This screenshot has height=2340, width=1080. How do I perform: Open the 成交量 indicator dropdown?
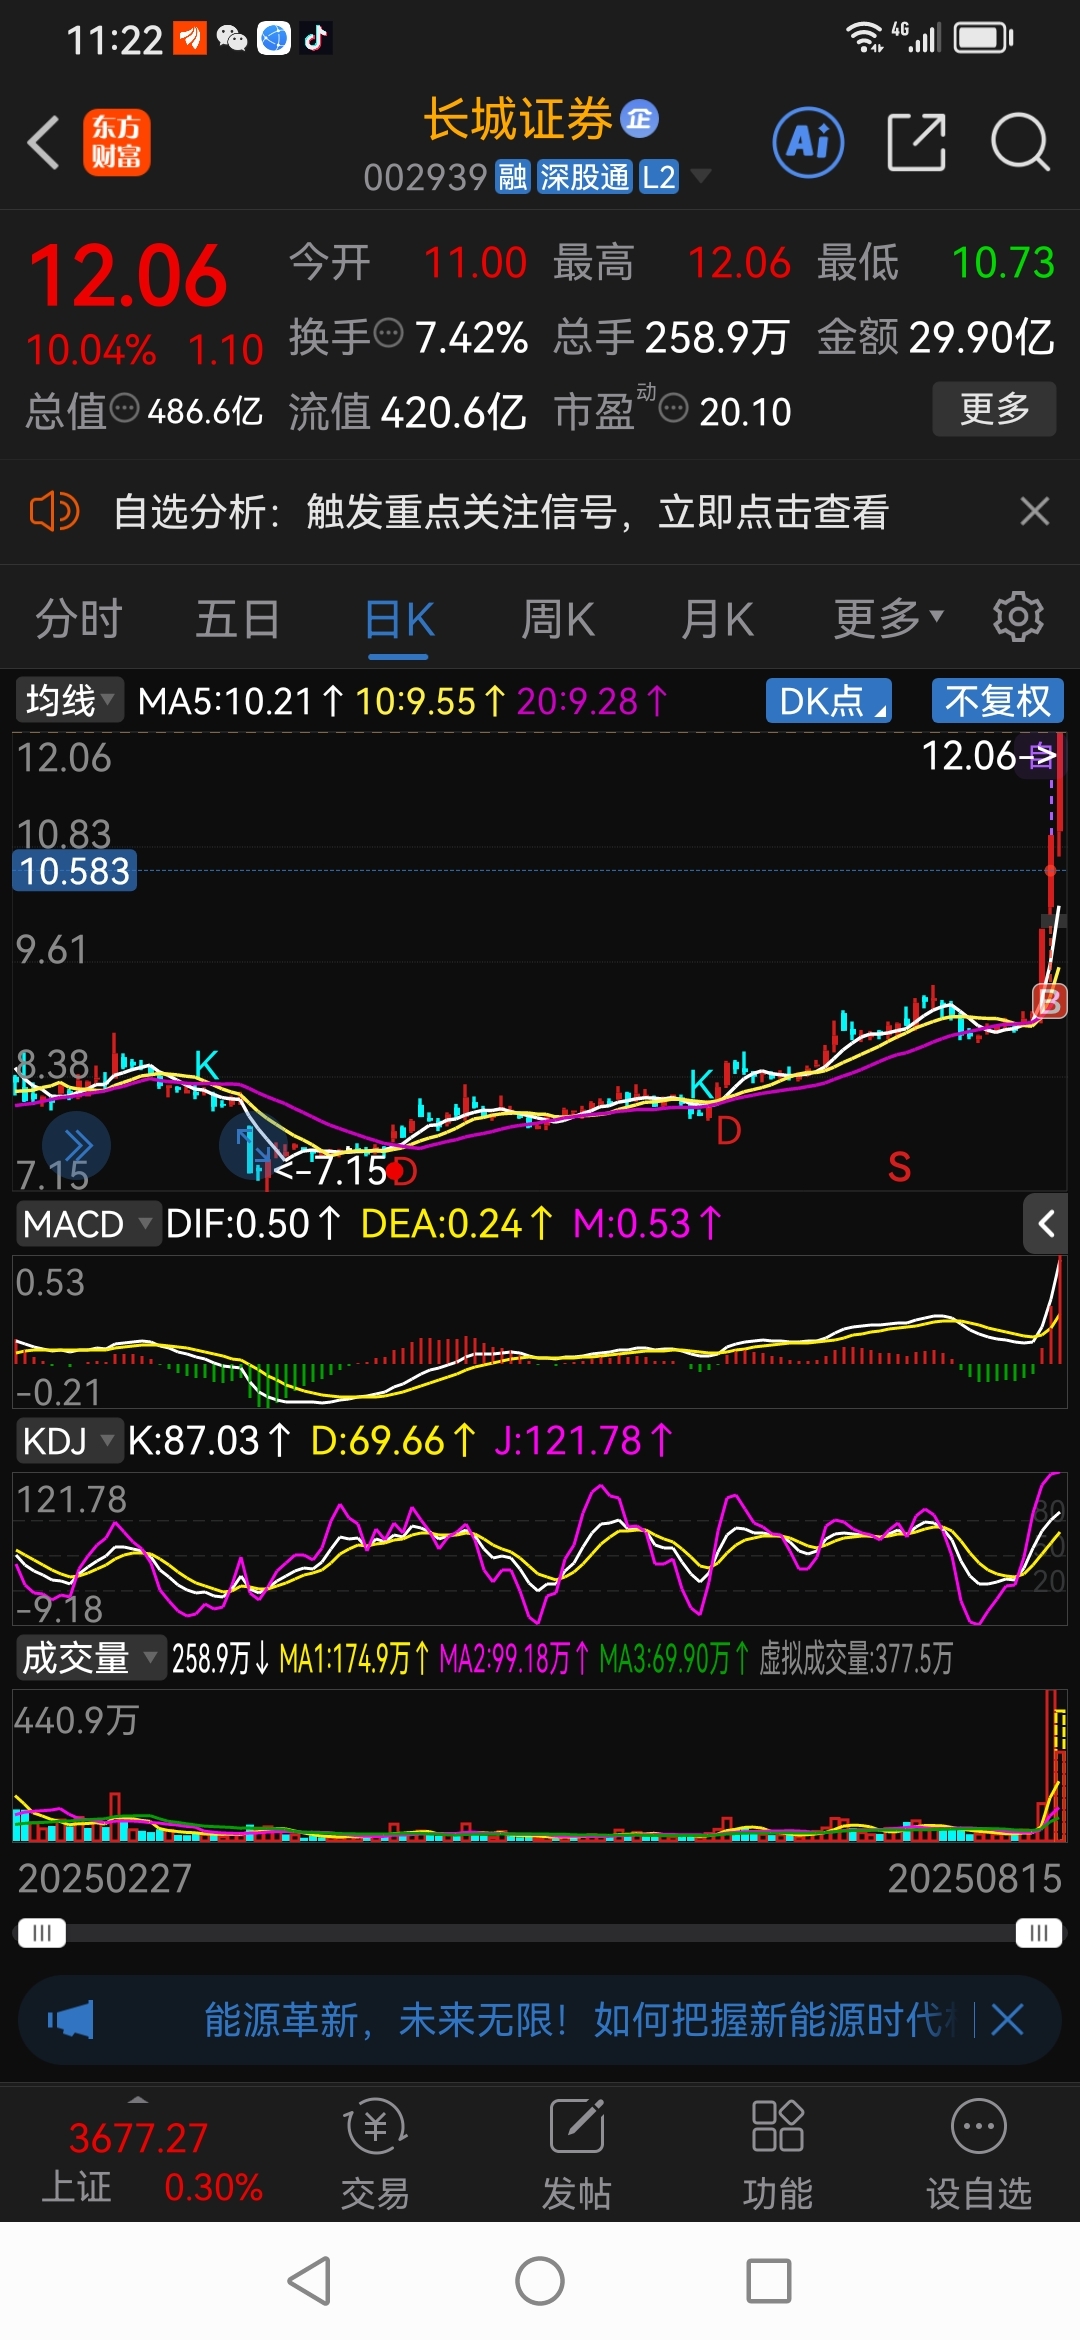[90, 1658]
